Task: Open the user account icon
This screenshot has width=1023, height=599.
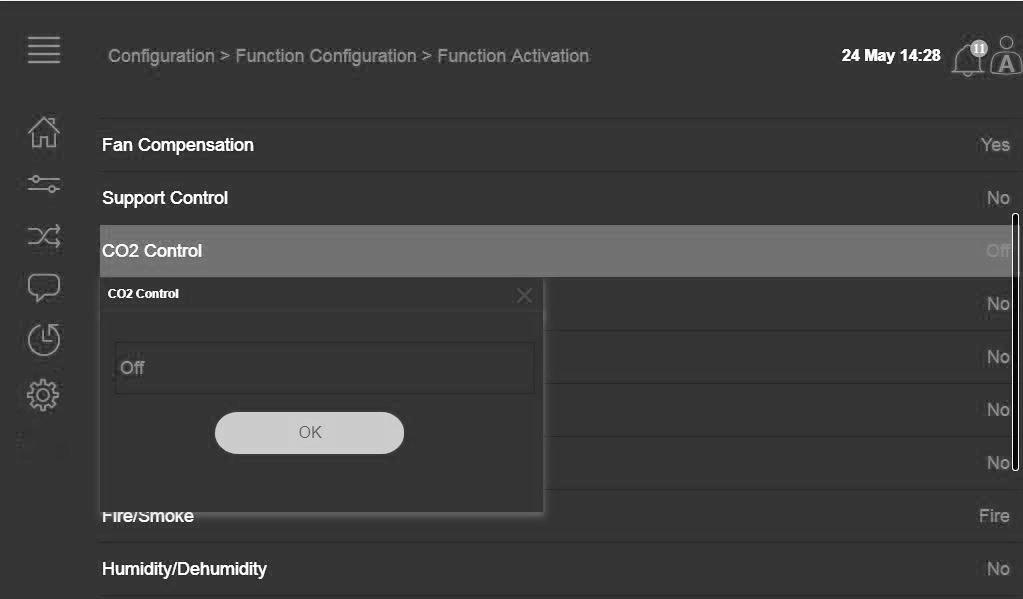Action: [1006, 56]
